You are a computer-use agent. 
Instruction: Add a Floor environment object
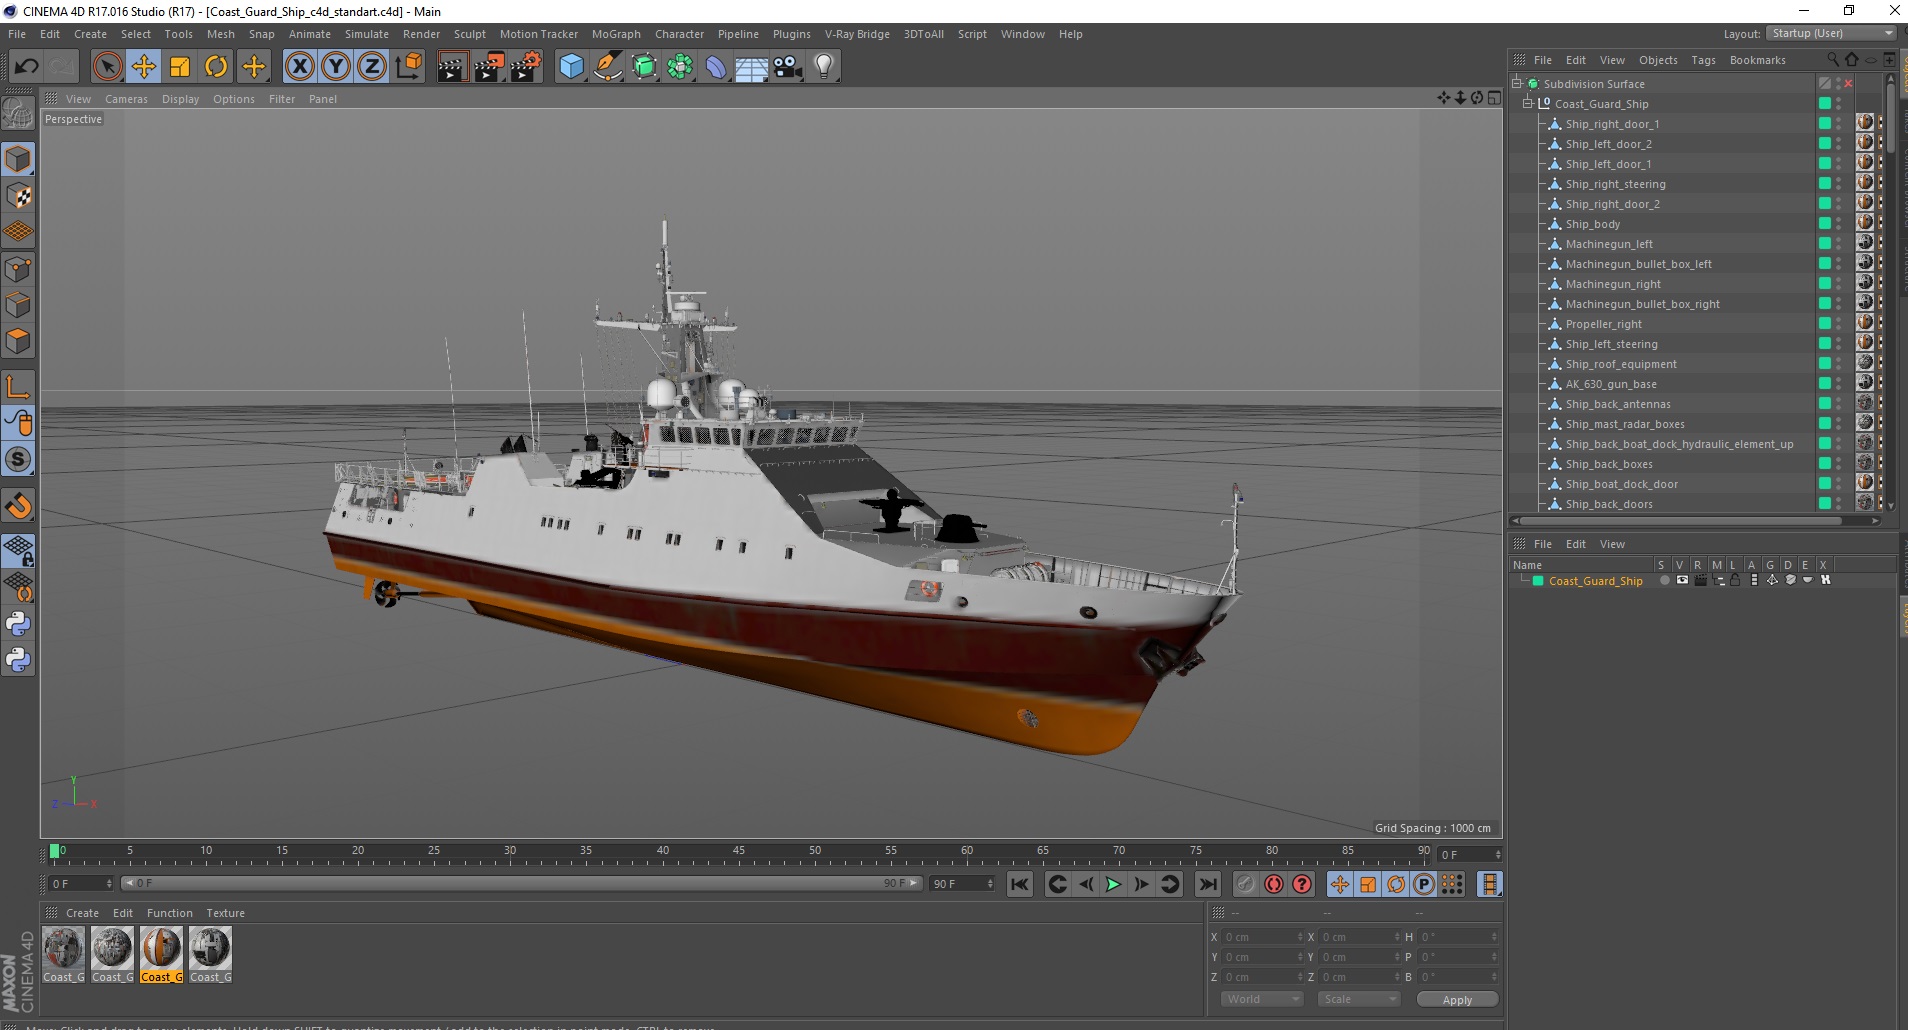(752, 67)
